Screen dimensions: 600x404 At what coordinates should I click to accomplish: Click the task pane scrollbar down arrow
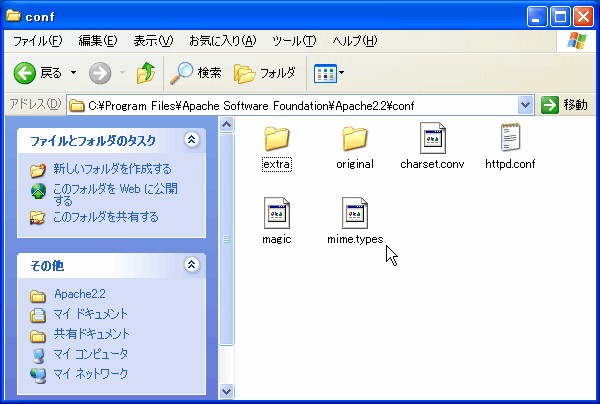[227, 391]
